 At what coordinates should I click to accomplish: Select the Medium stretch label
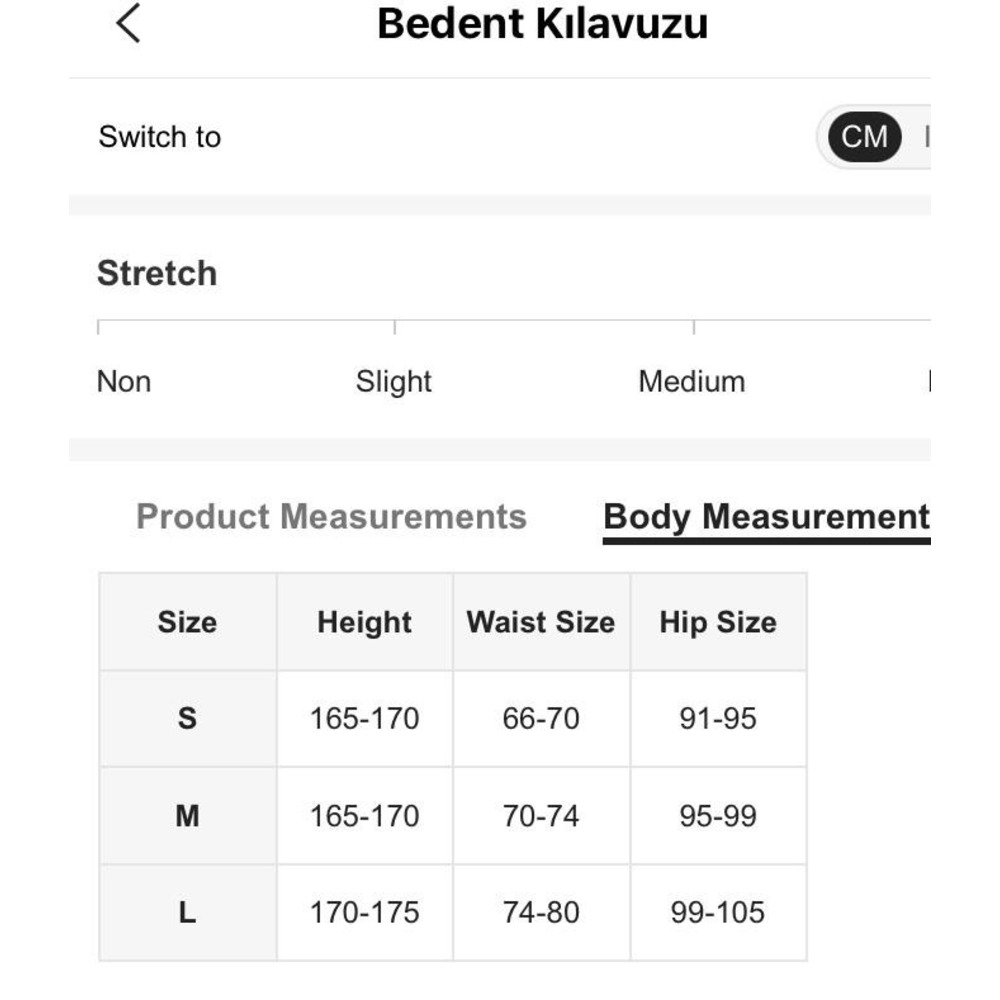pyautogui.click(x=691, y=381)
